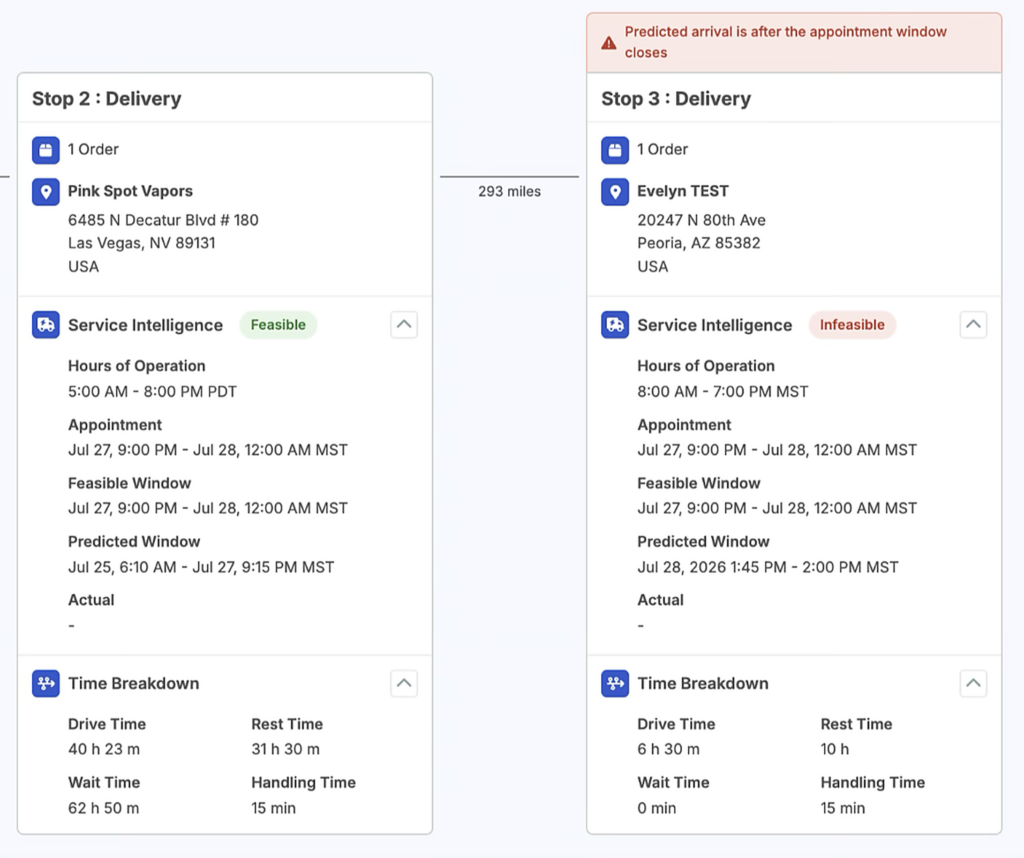Click hours 8:00 AM - 7:00 PM MST
The image size is (1024, 858).
(723, 392)
